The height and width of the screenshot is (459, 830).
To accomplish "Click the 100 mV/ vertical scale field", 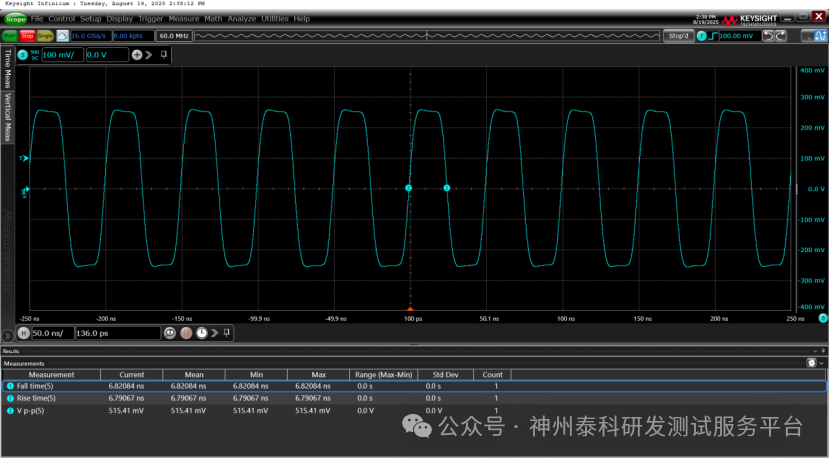I will pos(62,55).
